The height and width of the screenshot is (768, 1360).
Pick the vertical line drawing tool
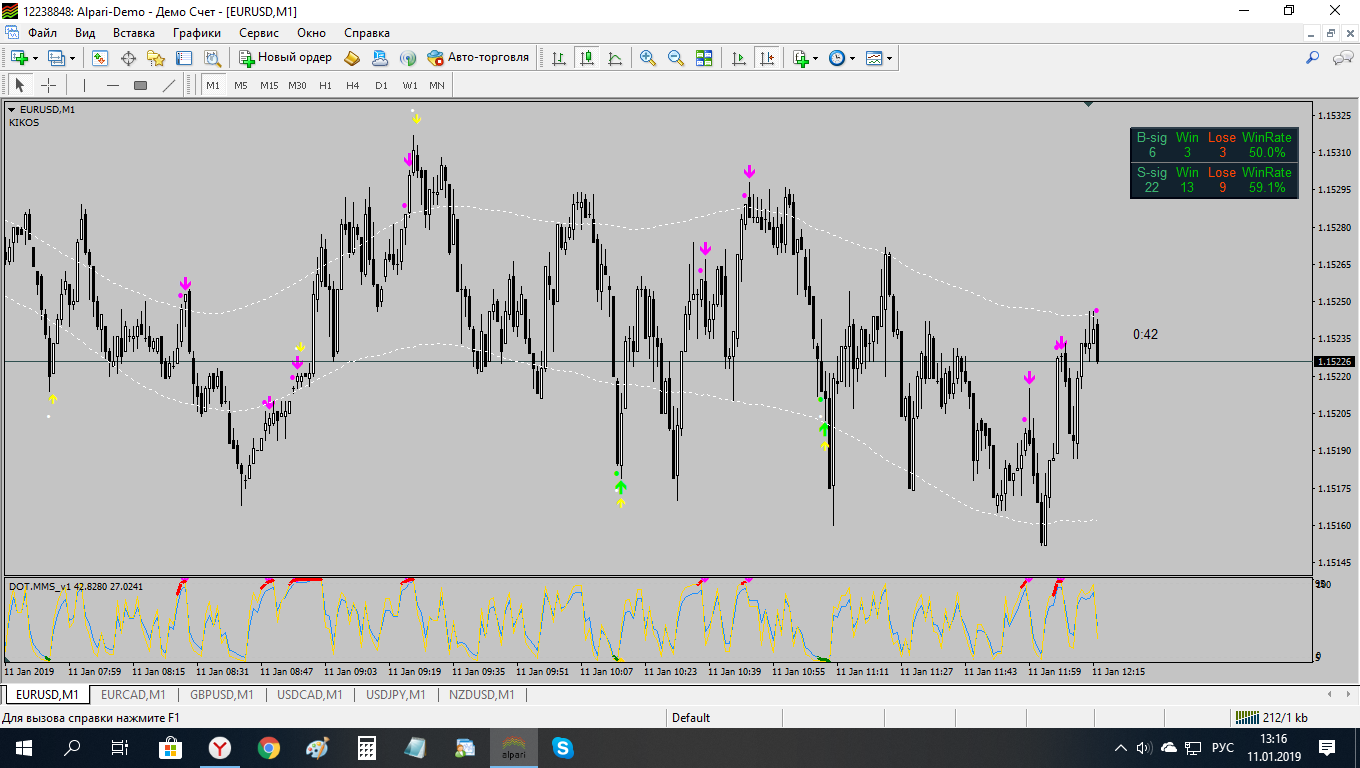tap(85, 85)
